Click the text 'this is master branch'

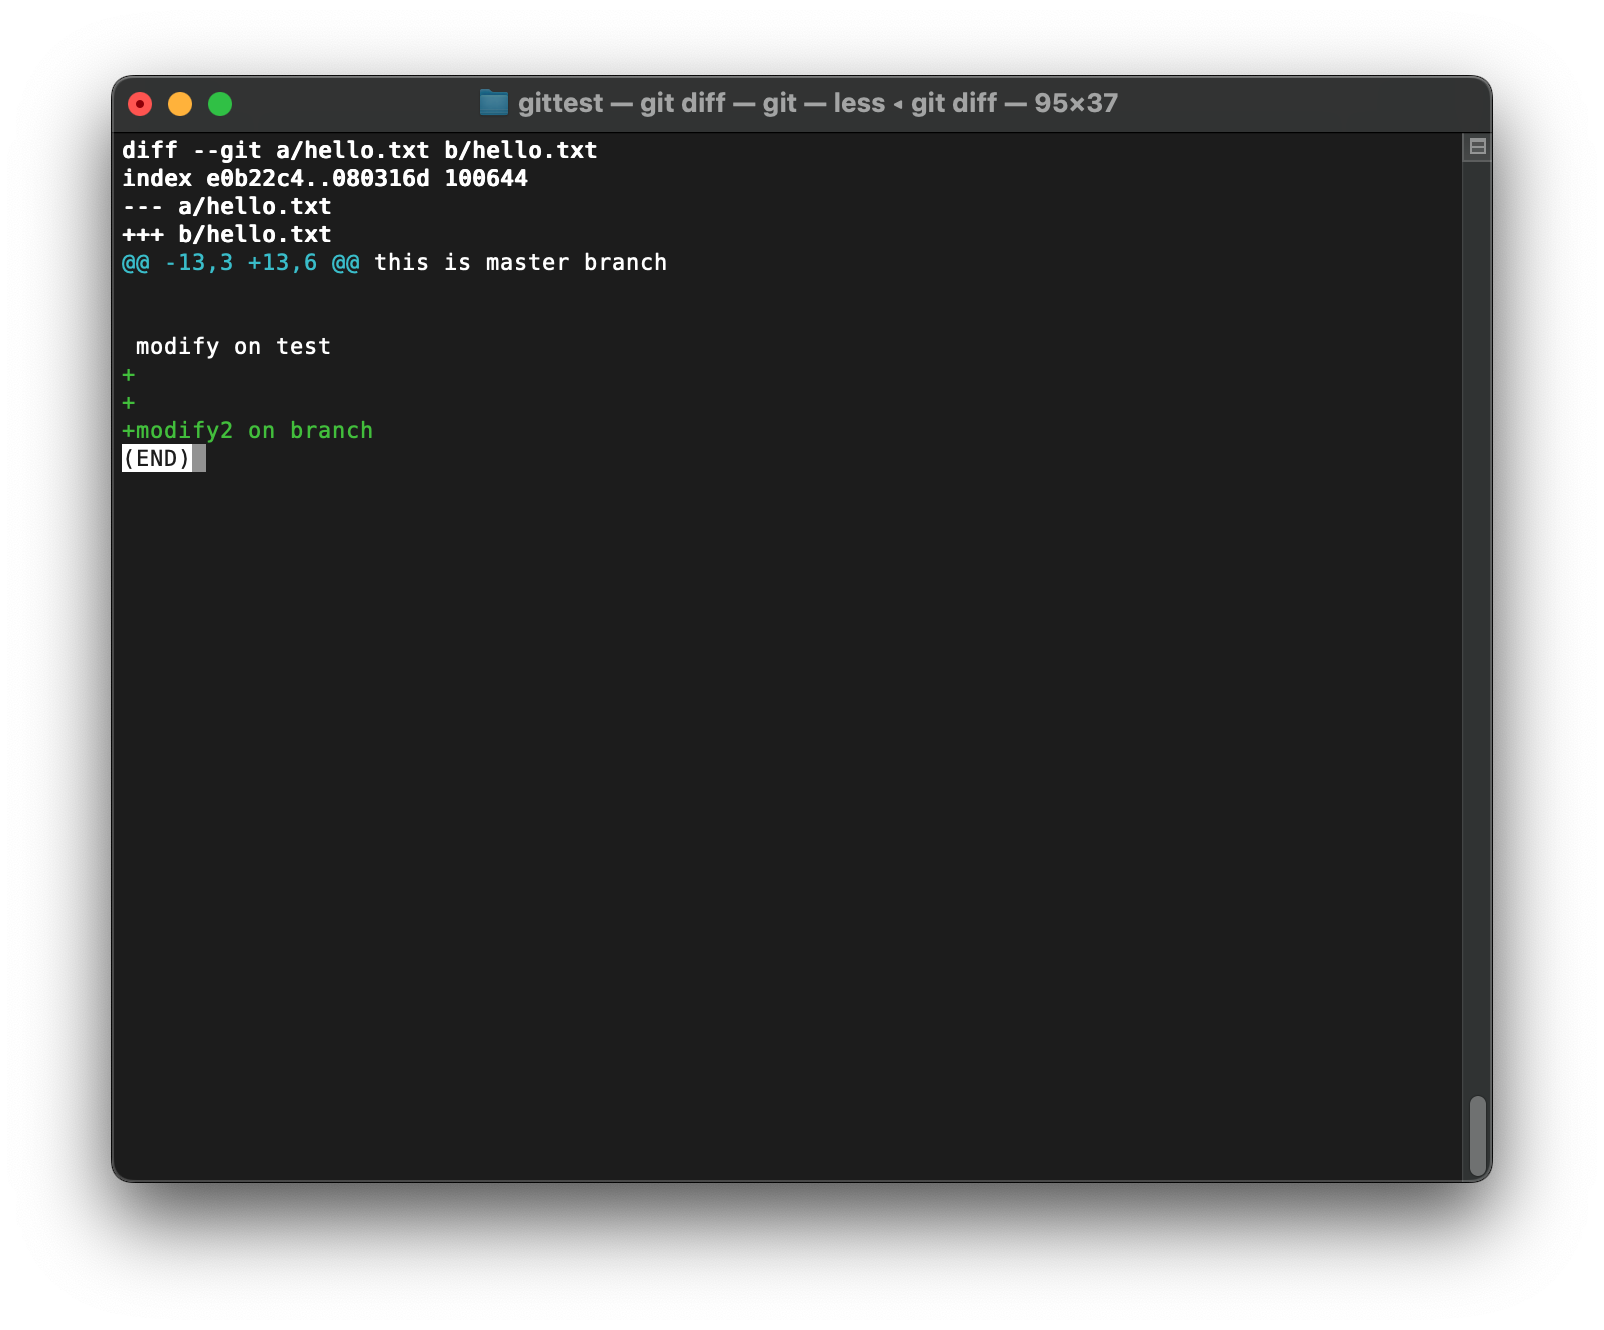pos(521,262)
